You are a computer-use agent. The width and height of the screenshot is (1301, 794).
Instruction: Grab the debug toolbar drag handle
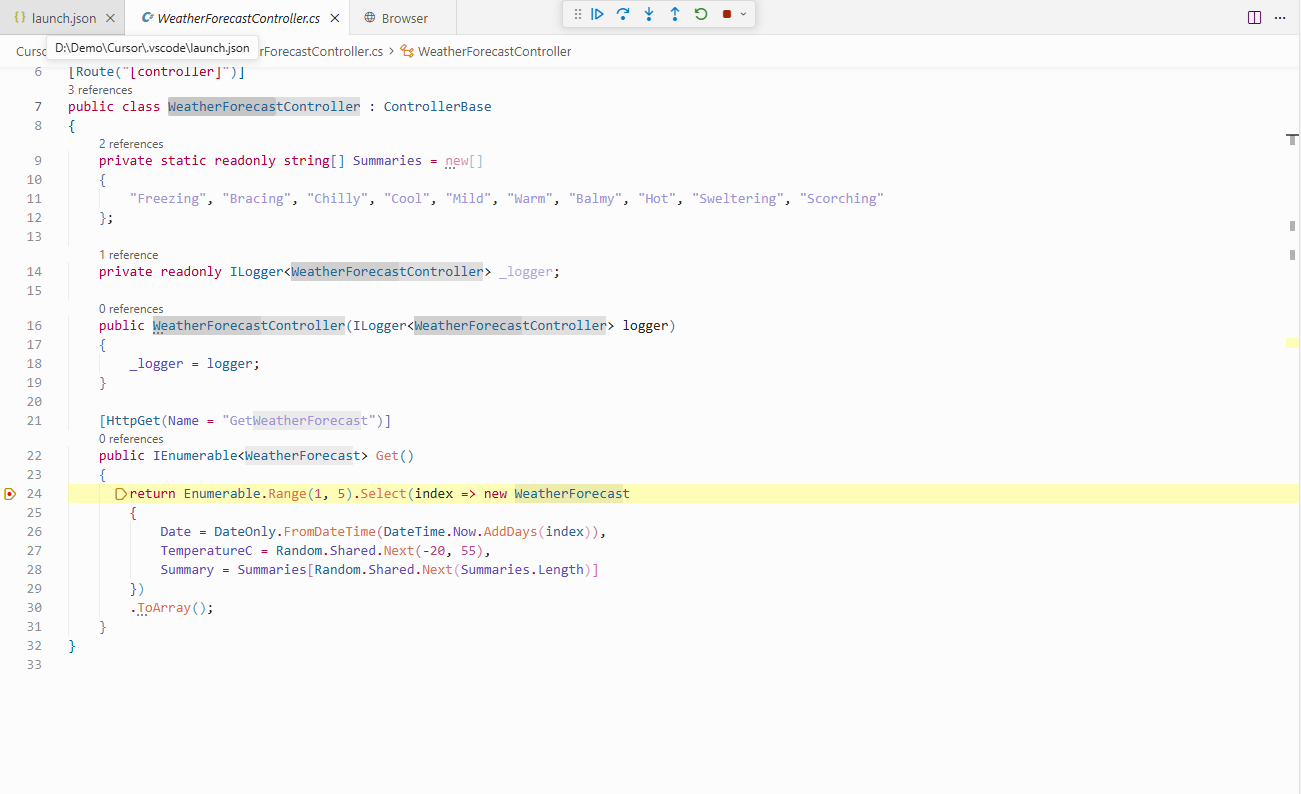tap(577, 14)
